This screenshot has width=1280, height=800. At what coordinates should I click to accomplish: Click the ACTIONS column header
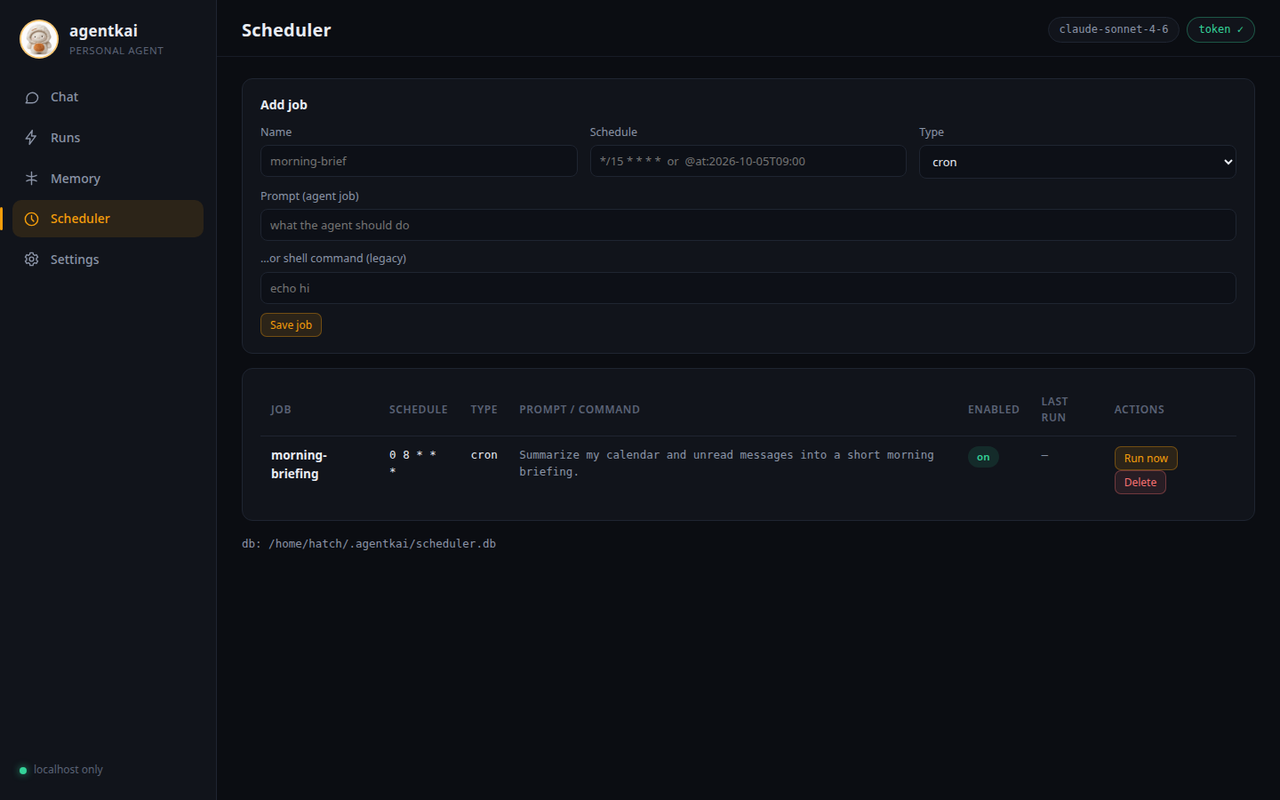click(x=1139, y=409)
